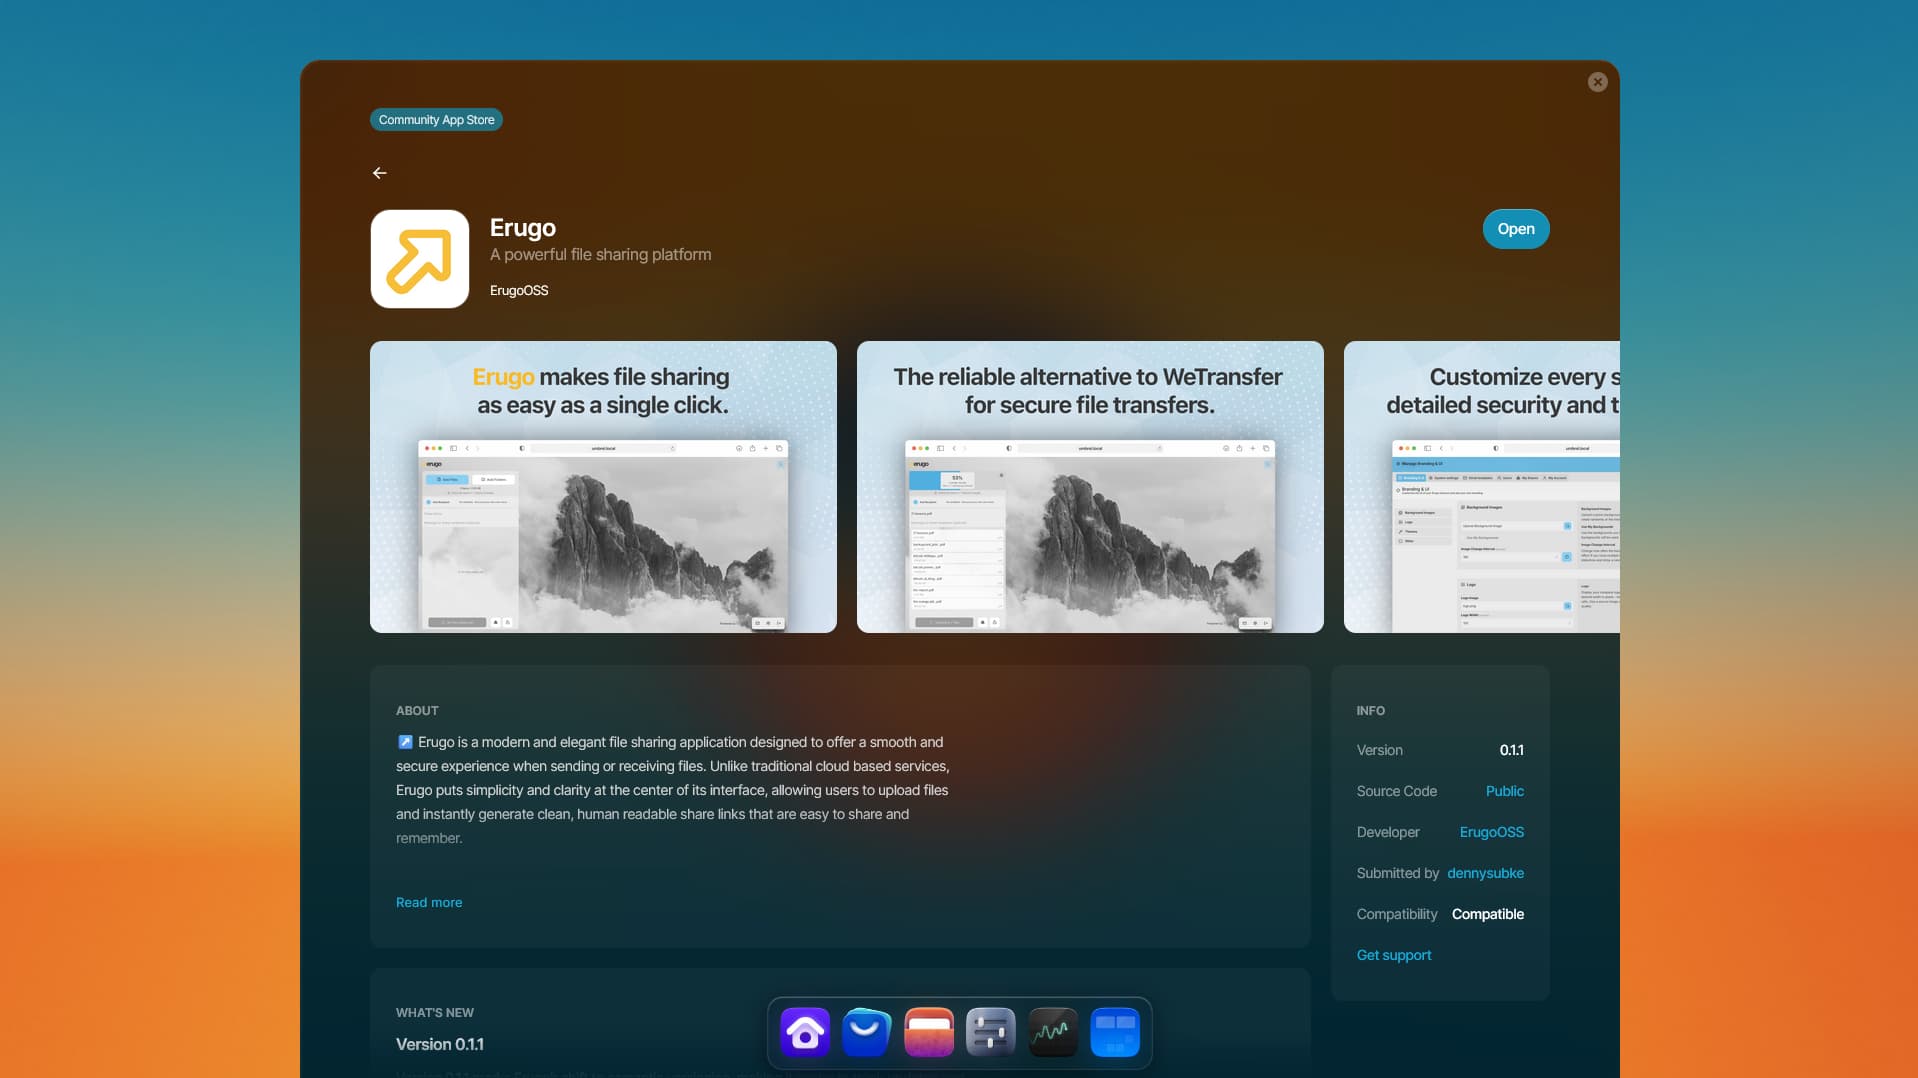Click the Version label in Info

pos(1379,750)
